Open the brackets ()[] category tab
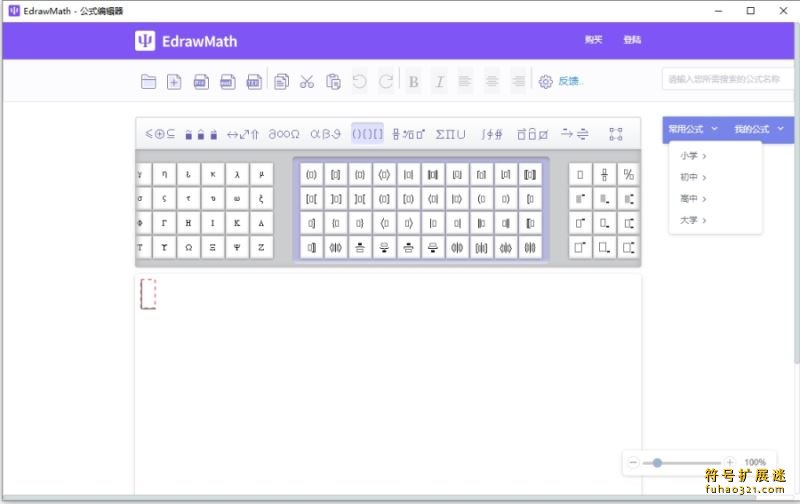800x504 pixels. tap(367, 134)
